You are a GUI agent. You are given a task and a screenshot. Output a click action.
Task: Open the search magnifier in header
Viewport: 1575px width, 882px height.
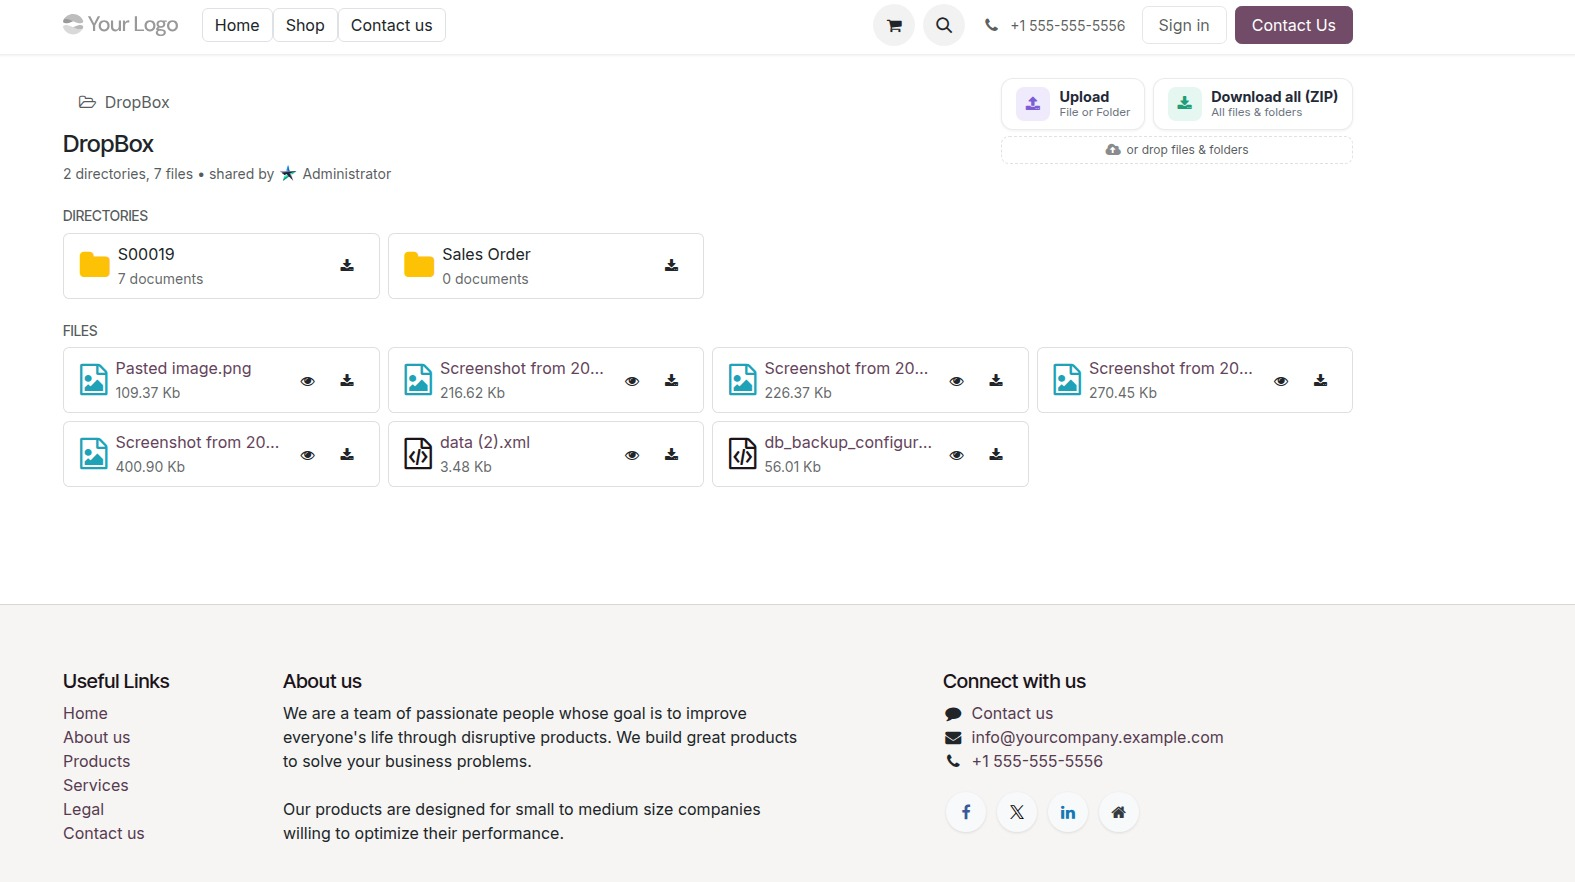point(944,25)
